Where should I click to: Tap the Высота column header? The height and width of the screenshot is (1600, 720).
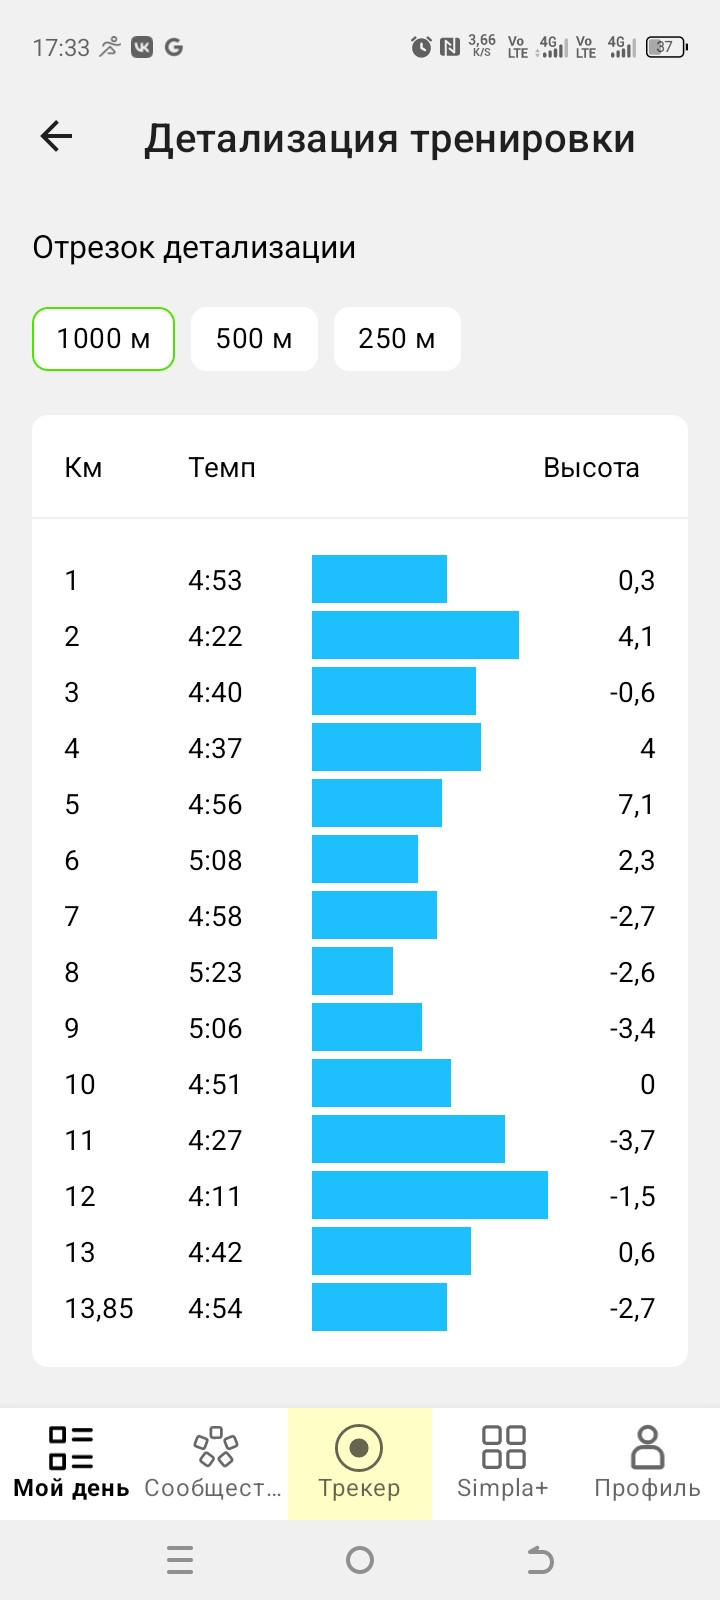(591, 467)
